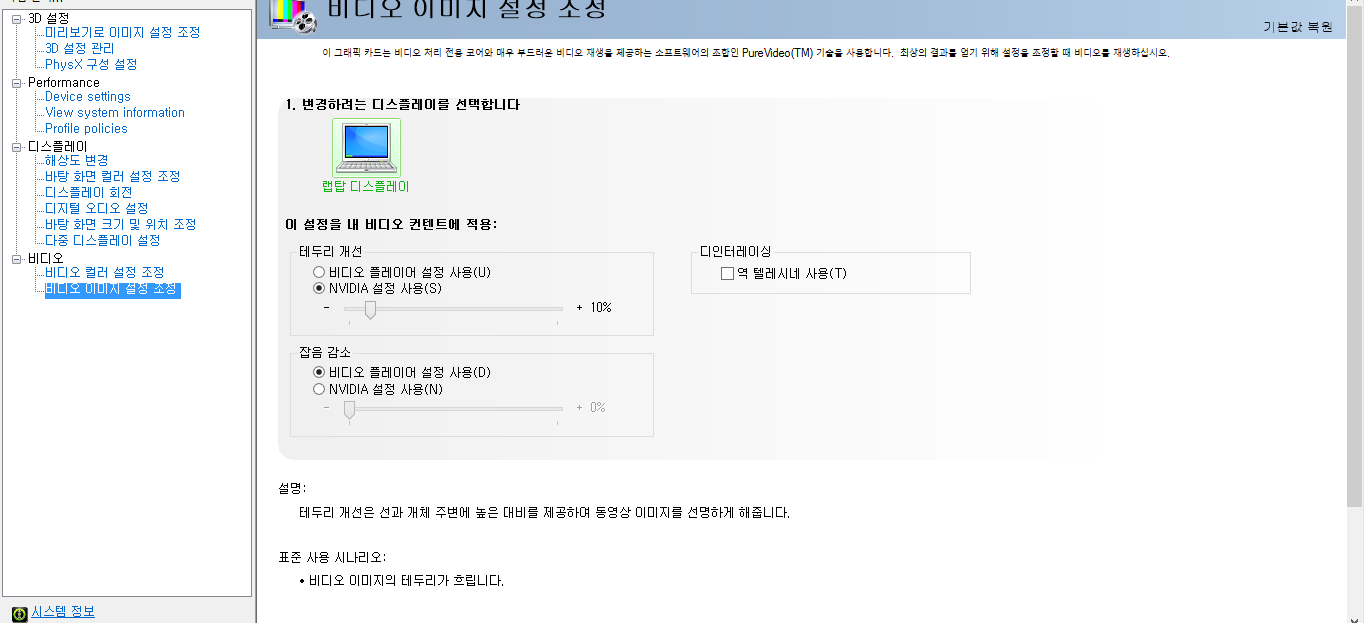Click the noise reduction slider thumb at 0%
Image resolution: width=1364 pixels, height=623 pixels.
(349, 409)
